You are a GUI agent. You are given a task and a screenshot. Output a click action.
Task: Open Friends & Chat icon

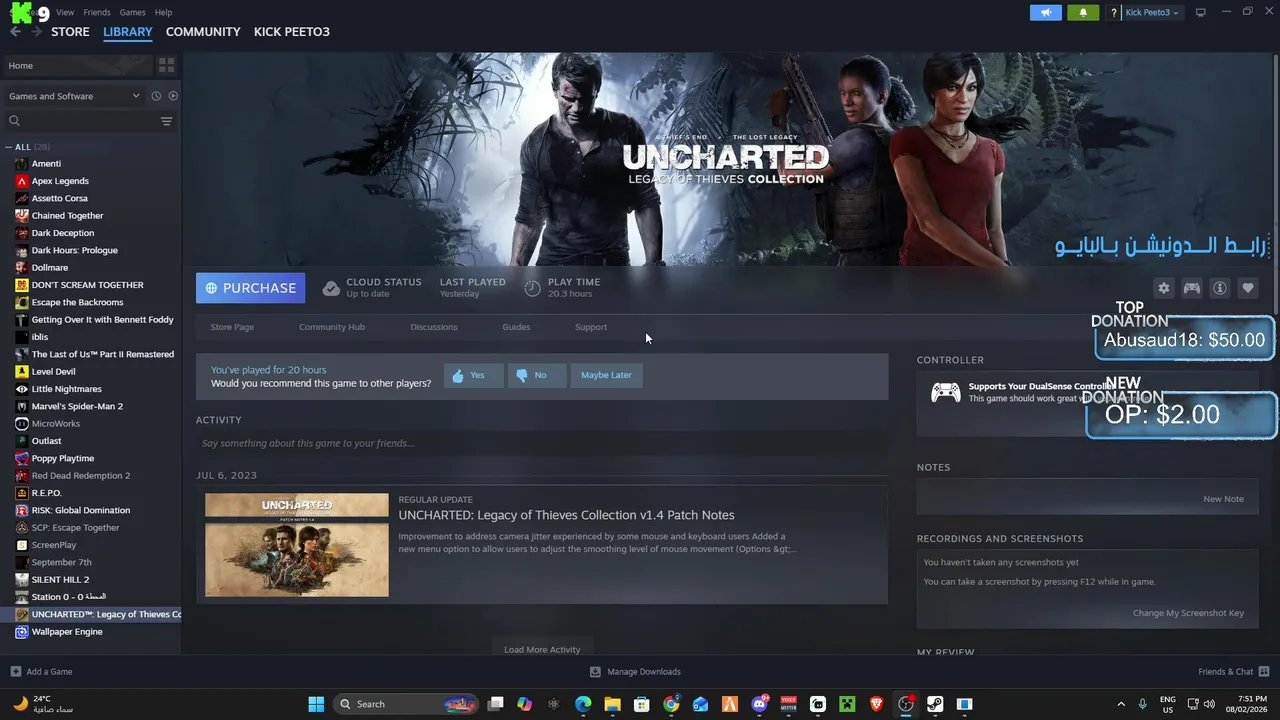pyautogui.click(x=1264, y=672)
